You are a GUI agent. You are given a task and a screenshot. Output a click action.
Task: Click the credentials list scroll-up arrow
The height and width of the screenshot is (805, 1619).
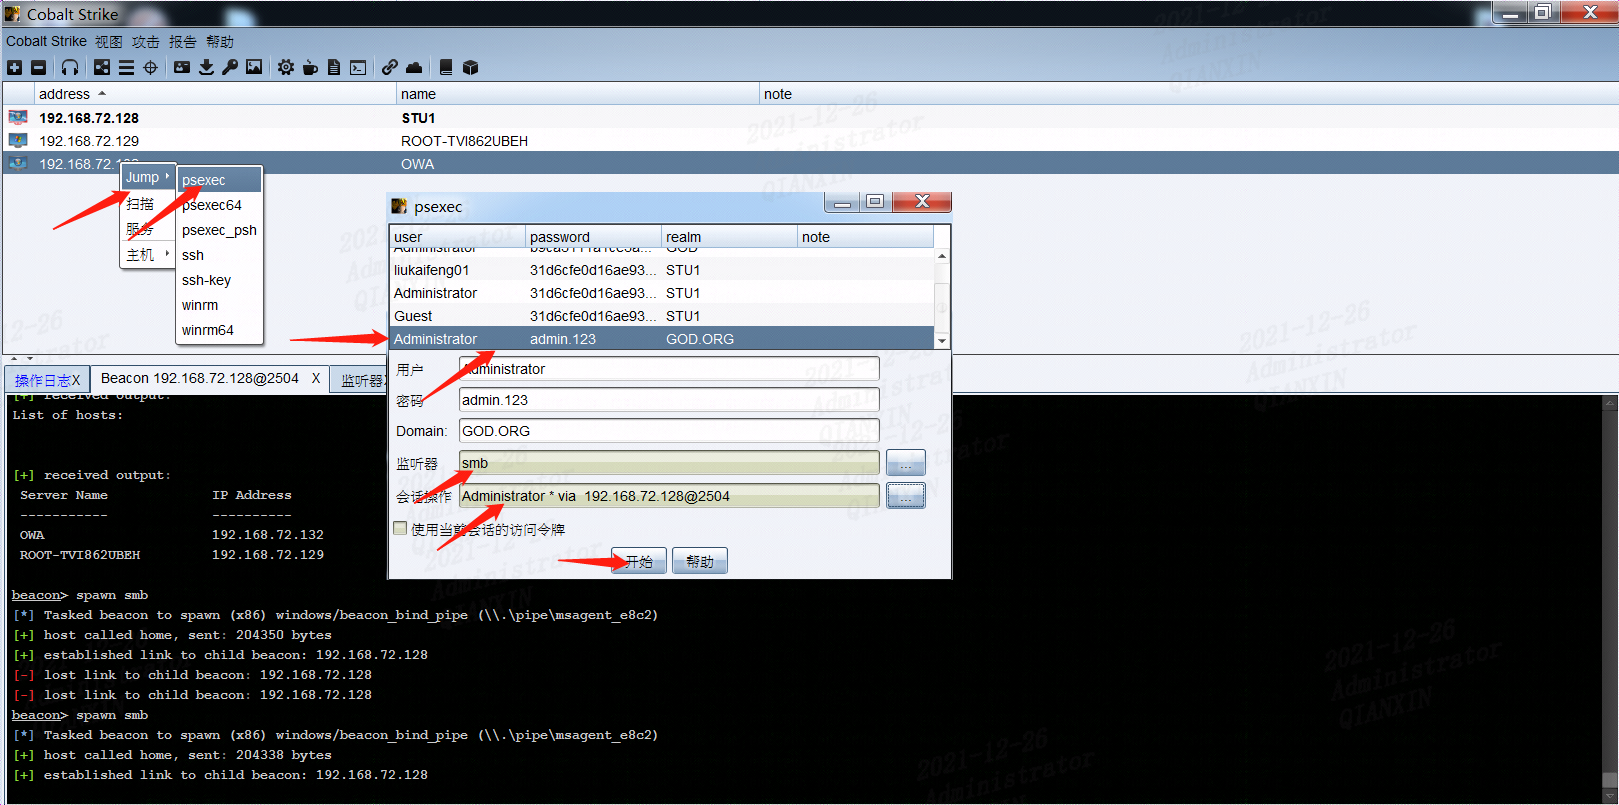point(941,257)
